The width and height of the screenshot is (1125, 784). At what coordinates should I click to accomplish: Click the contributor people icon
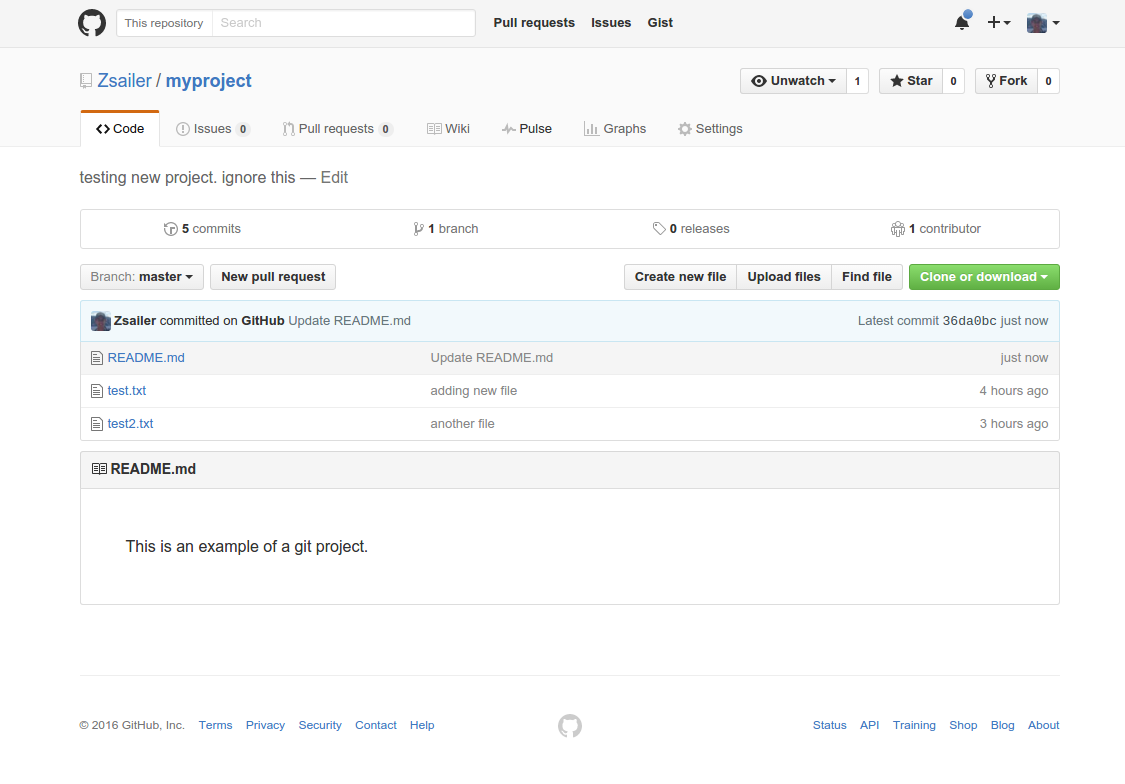897,229
